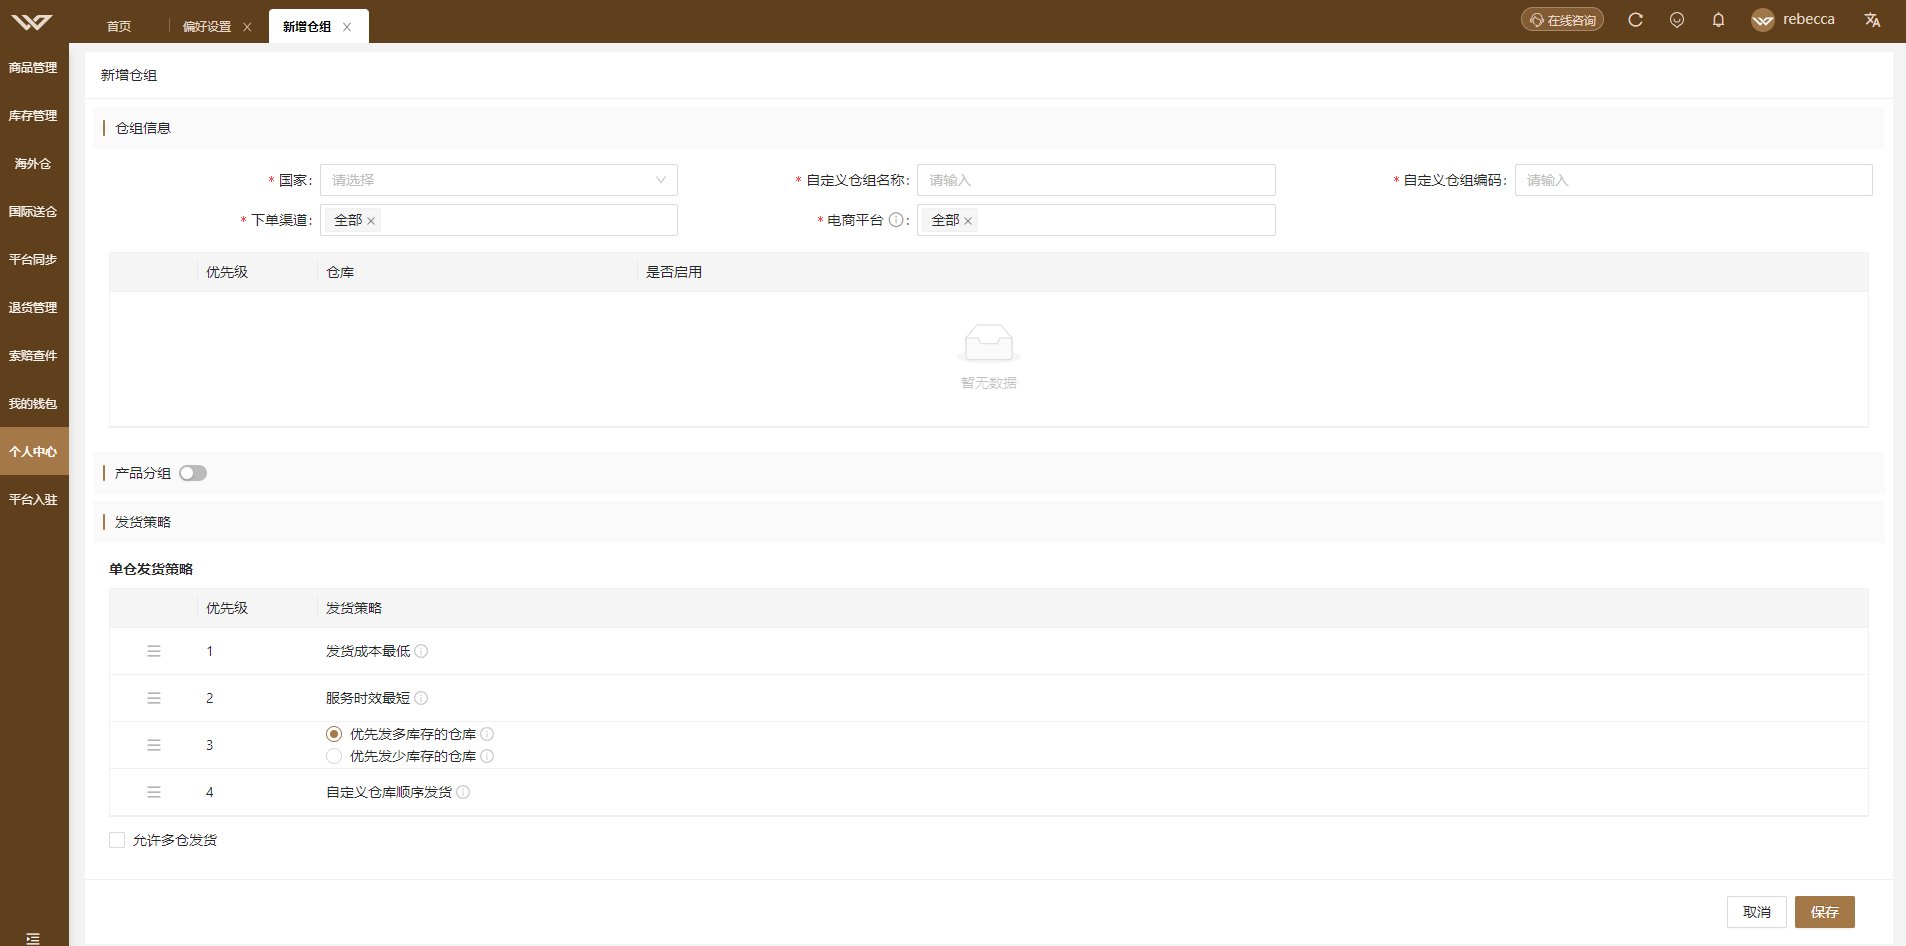Click the 在线咨询 button
Screen dimensions: 1906x946
click(x=1562, y=20)
